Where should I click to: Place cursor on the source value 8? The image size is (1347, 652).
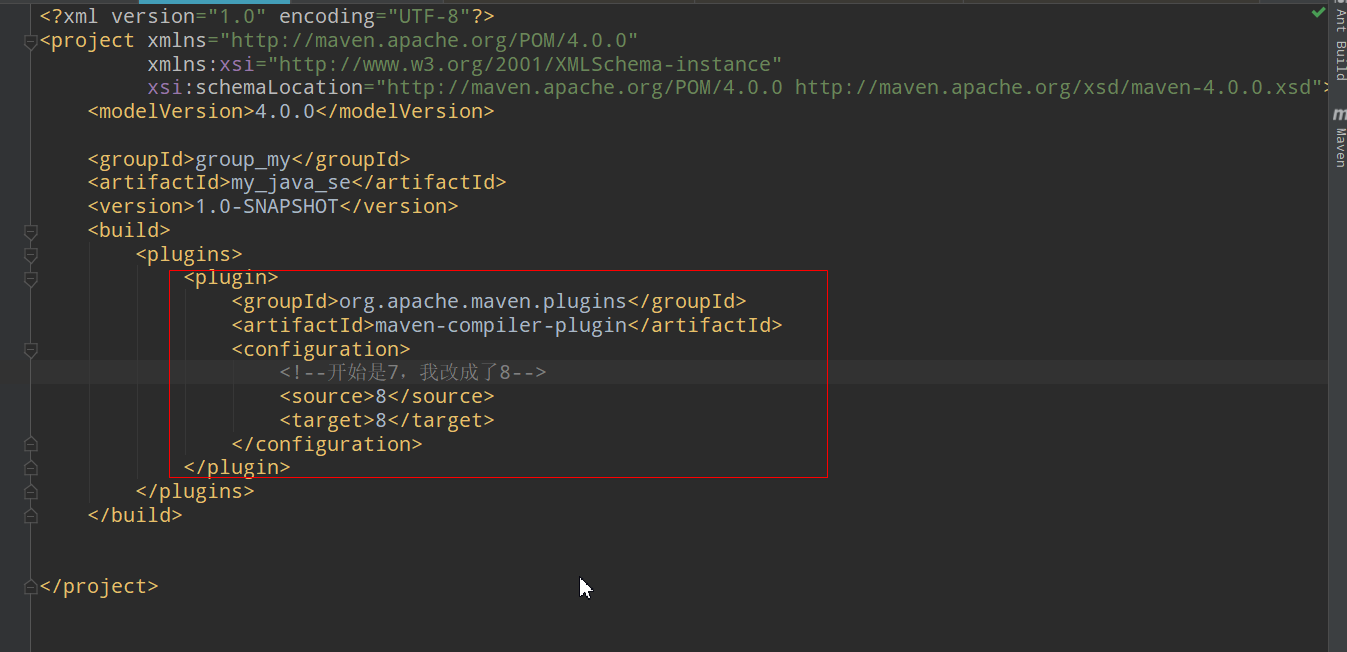click(381, 395)
